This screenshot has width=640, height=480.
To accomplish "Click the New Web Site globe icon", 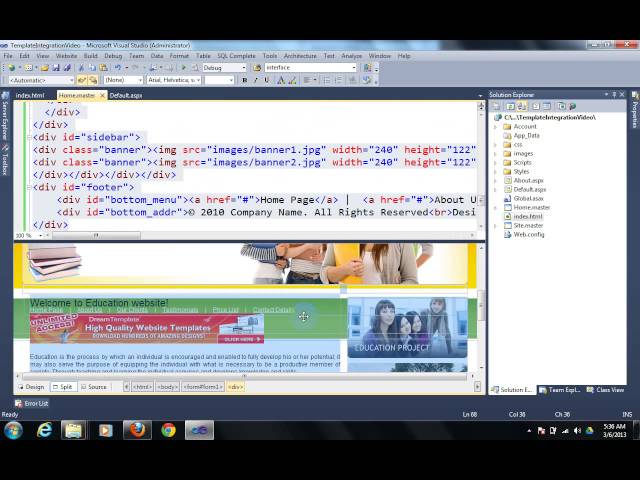I will click(11, 68).
